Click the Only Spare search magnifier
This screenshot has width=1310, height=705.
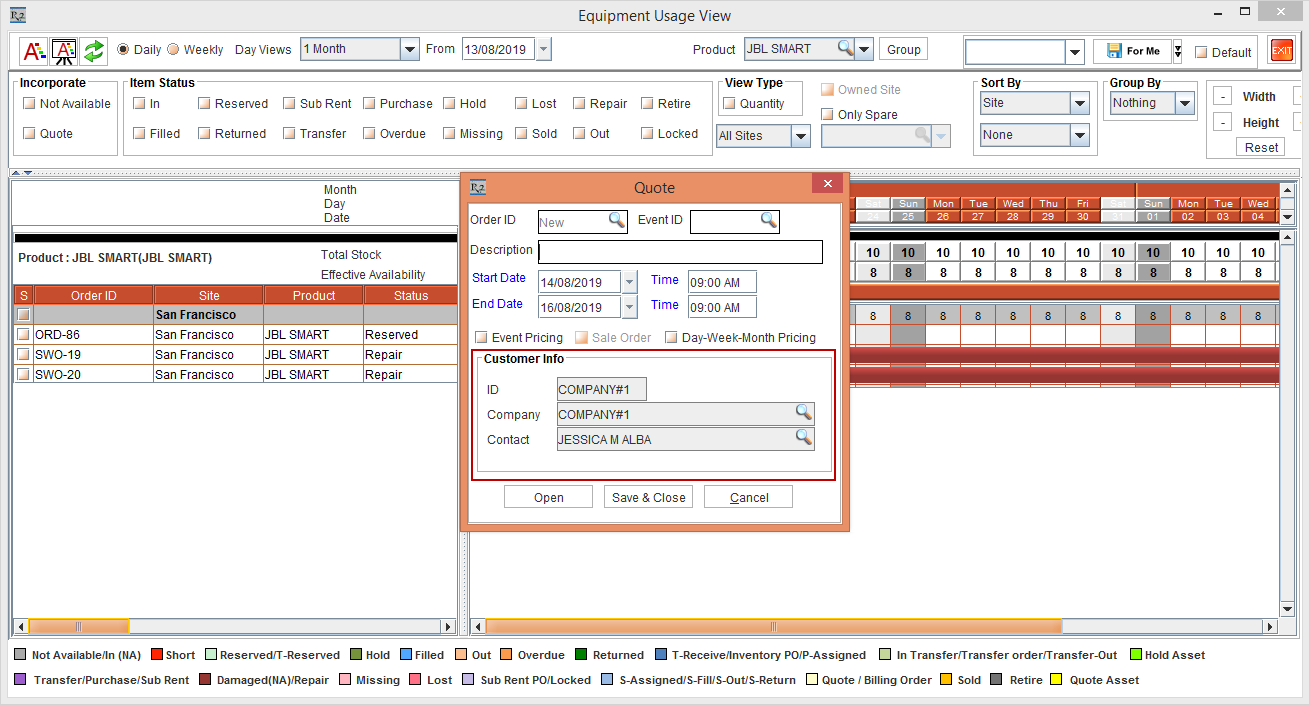921,135
